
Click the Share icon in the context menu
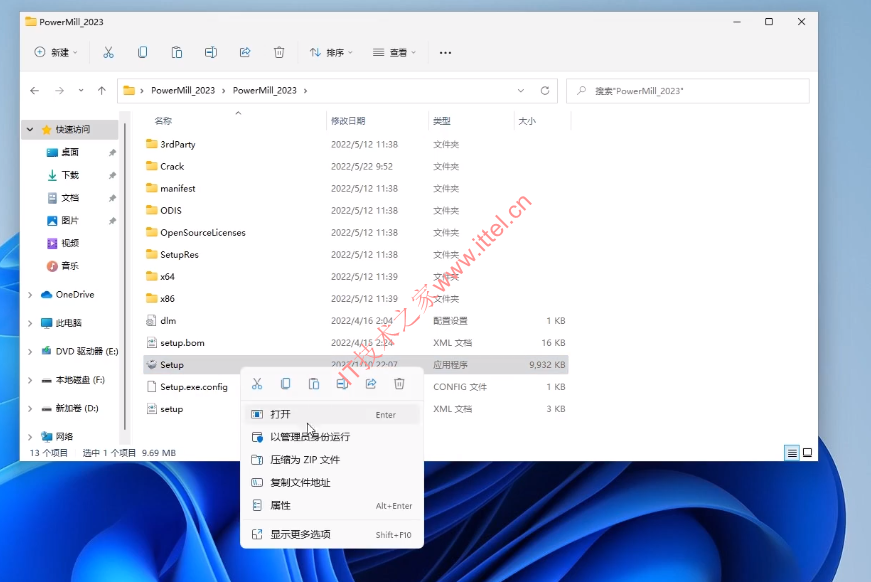tap(371, 384)
